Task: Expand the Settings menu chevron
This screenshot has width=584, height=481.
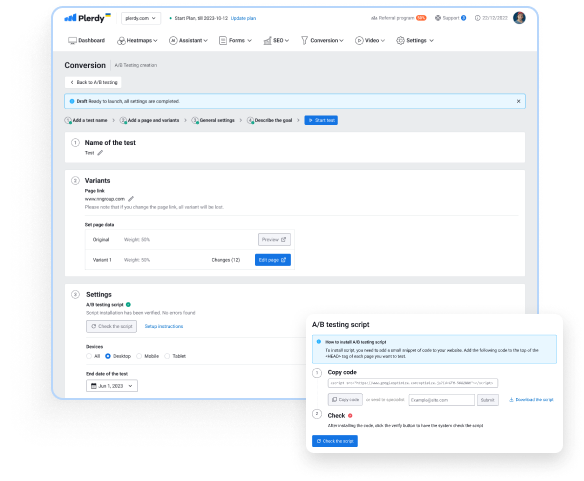Action: [431, 41]
